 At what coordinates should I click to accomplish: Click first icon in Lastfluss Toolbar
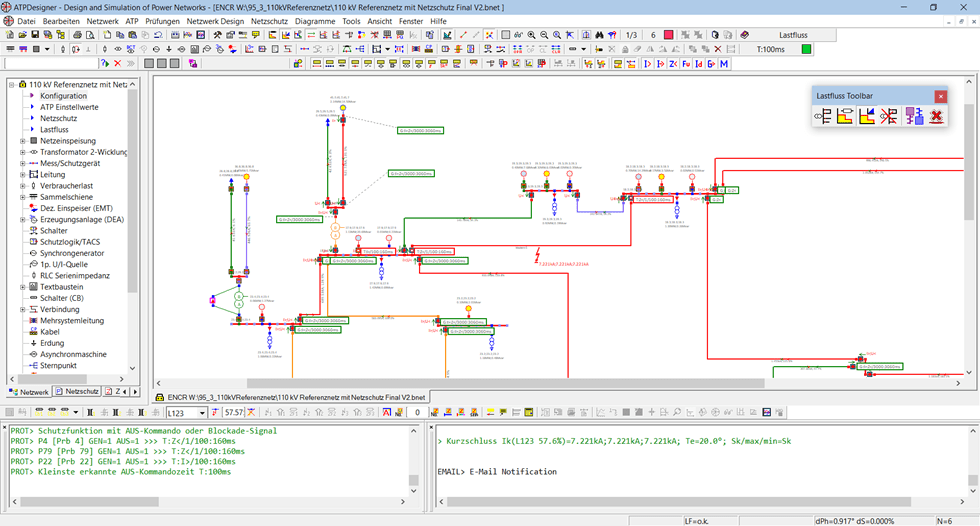coord(823,117)
